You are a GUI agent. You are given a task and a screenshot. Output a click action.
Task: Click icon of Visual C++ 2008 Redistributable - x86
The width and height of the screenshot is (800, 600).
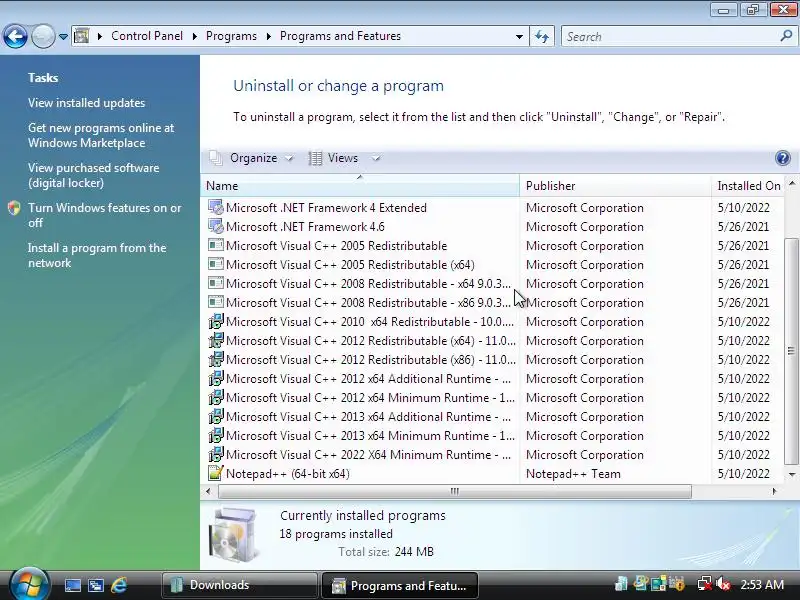[216, 303]
